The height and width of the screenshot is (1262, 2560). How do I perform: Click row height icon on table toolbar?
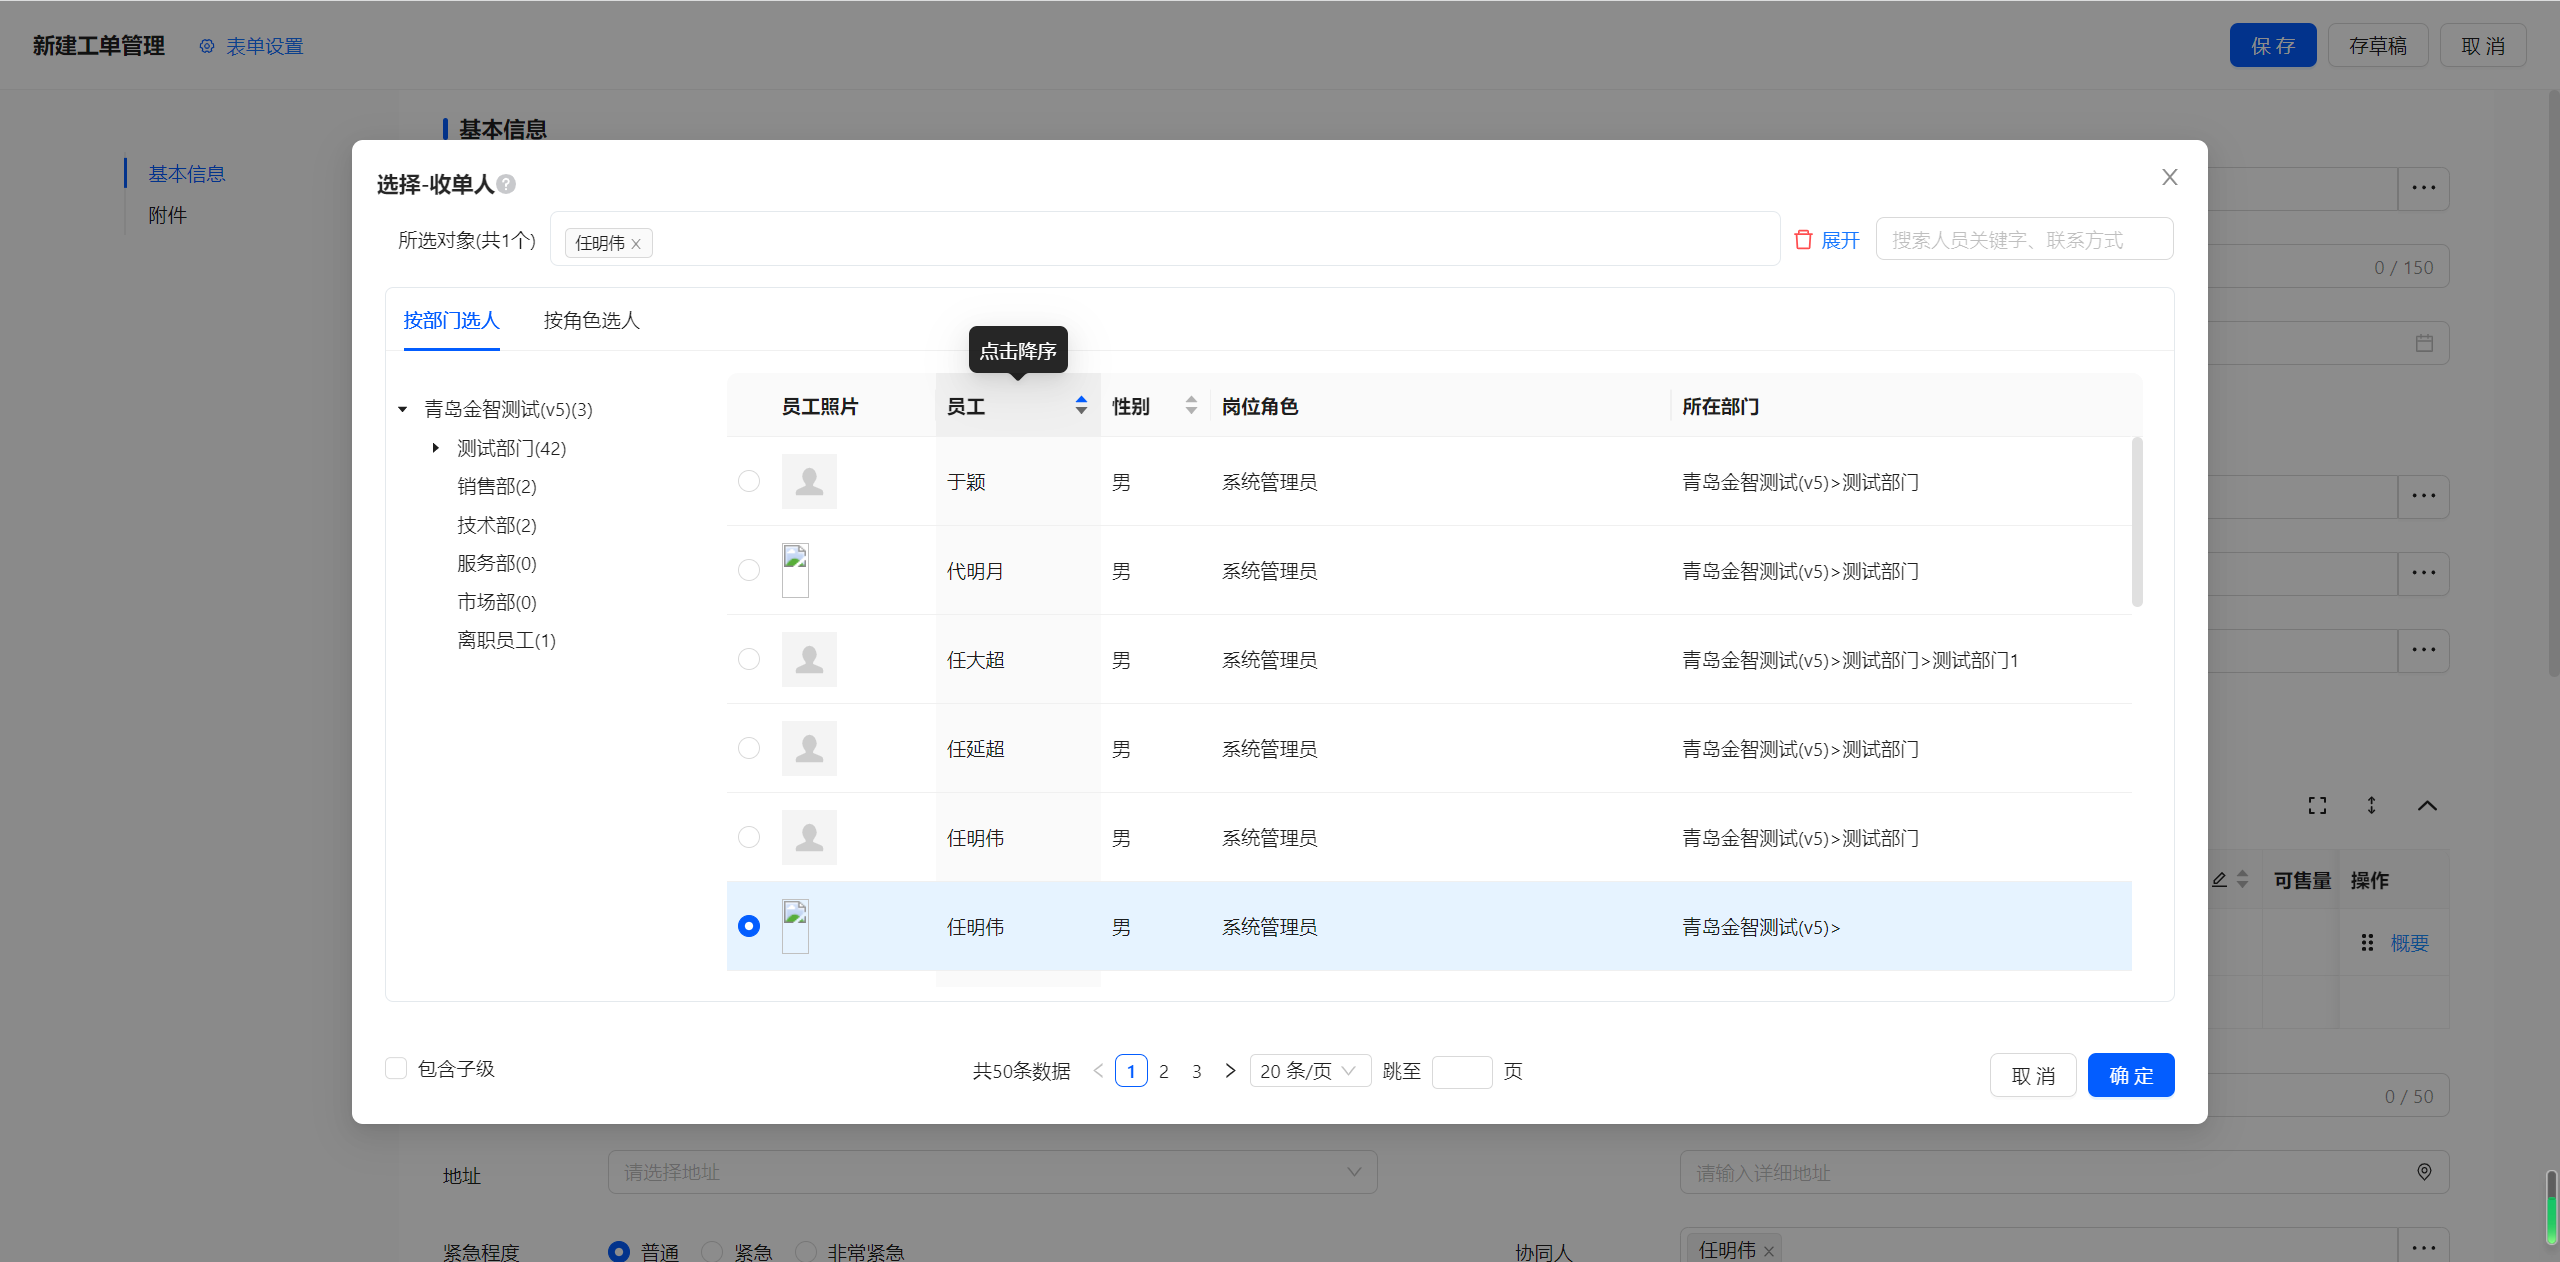[2371, 805]
